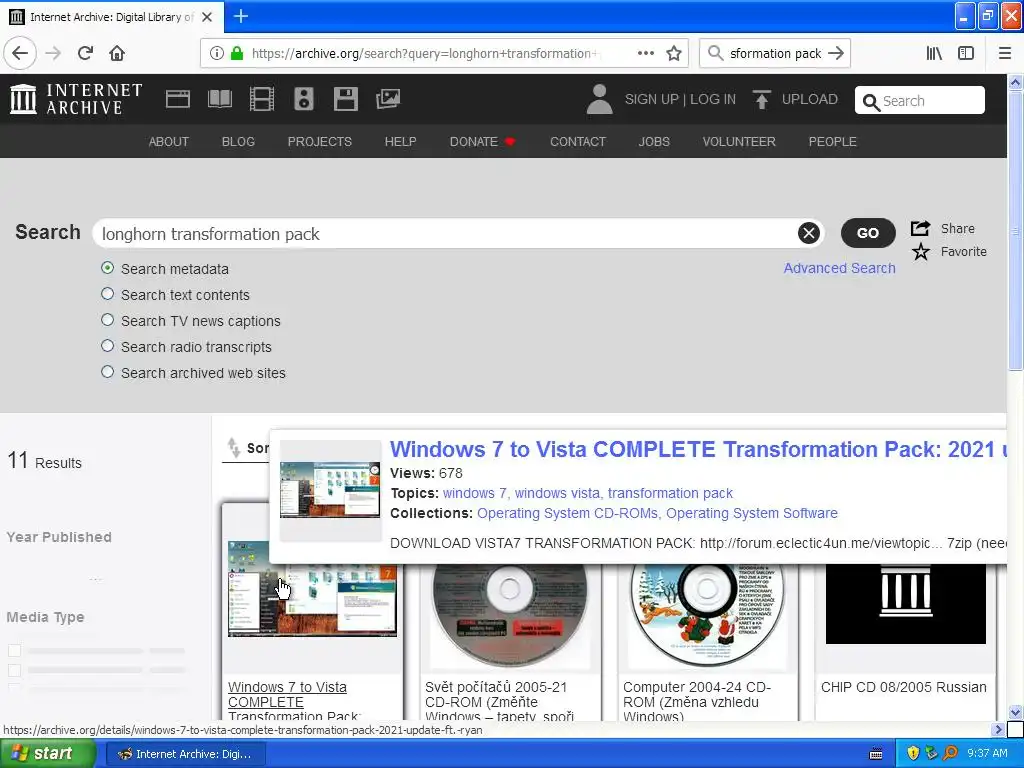Select Search radio transcripts option
This screenshot has width=1024, height=768.
tap(108, 346)
